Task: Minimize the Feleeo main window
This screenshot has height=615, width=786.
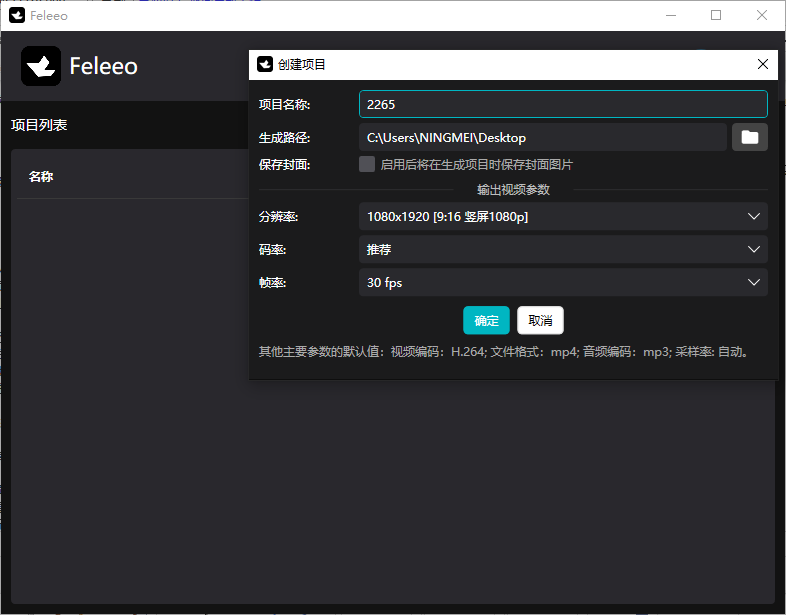Action: (670, 15)
